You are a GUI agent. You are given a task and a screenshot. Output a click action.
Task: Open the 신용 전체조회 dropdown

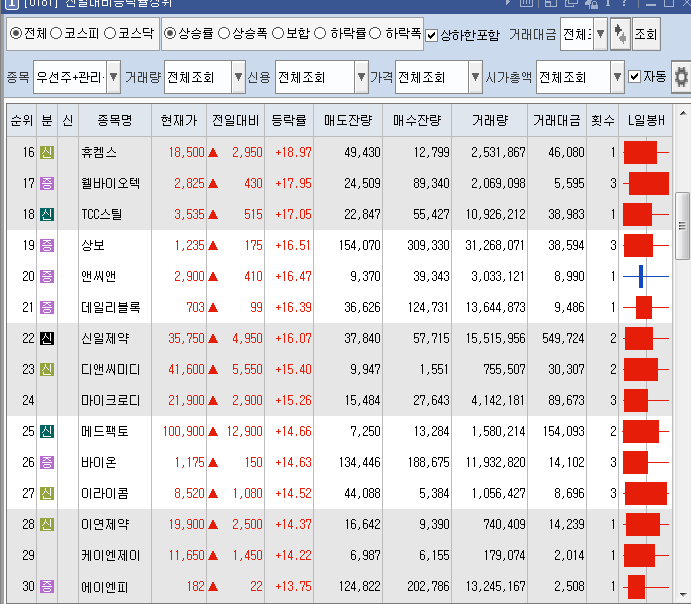click(x=361, y=77)
